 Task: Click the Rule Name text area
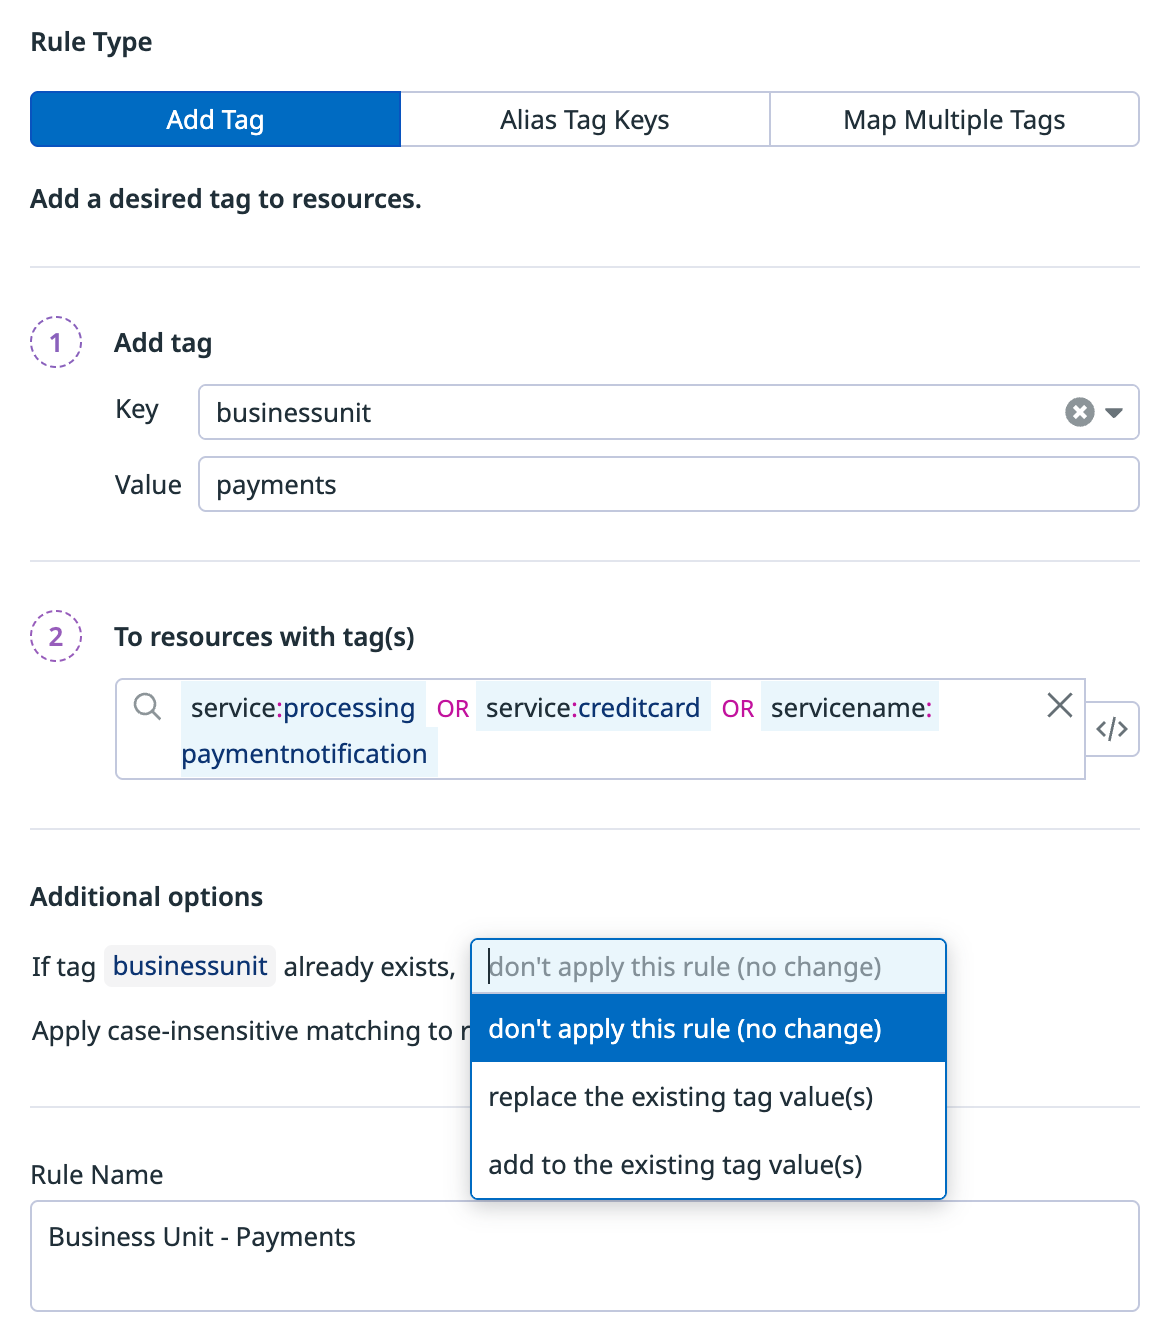pyautogui.click(x=584, y=1255)
